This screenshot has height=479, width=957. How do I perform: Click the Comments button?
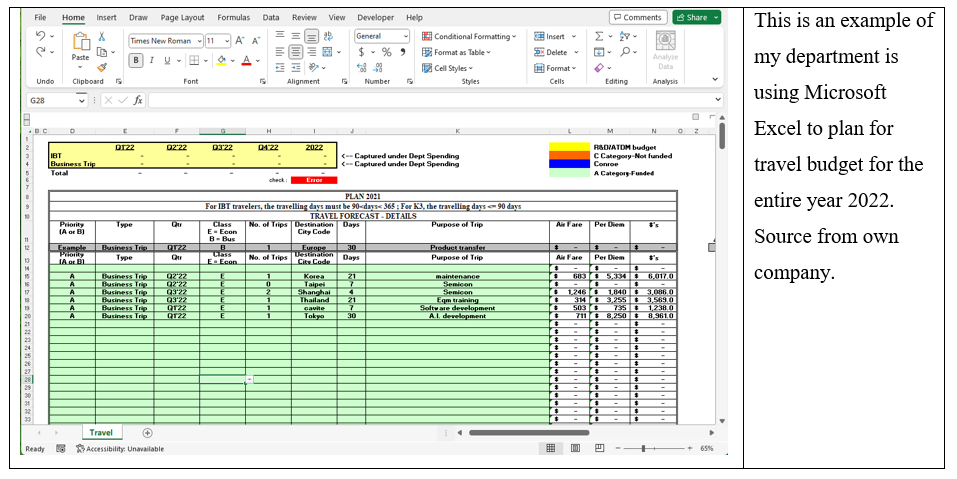pyautogui.click(x=638, y=17)
